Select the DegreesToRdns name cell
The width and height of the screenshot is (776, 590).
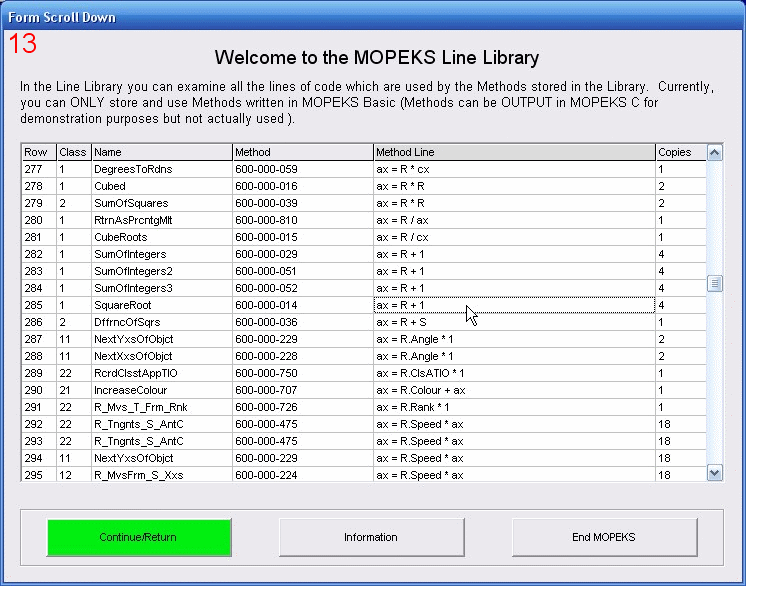click(162, 169)
